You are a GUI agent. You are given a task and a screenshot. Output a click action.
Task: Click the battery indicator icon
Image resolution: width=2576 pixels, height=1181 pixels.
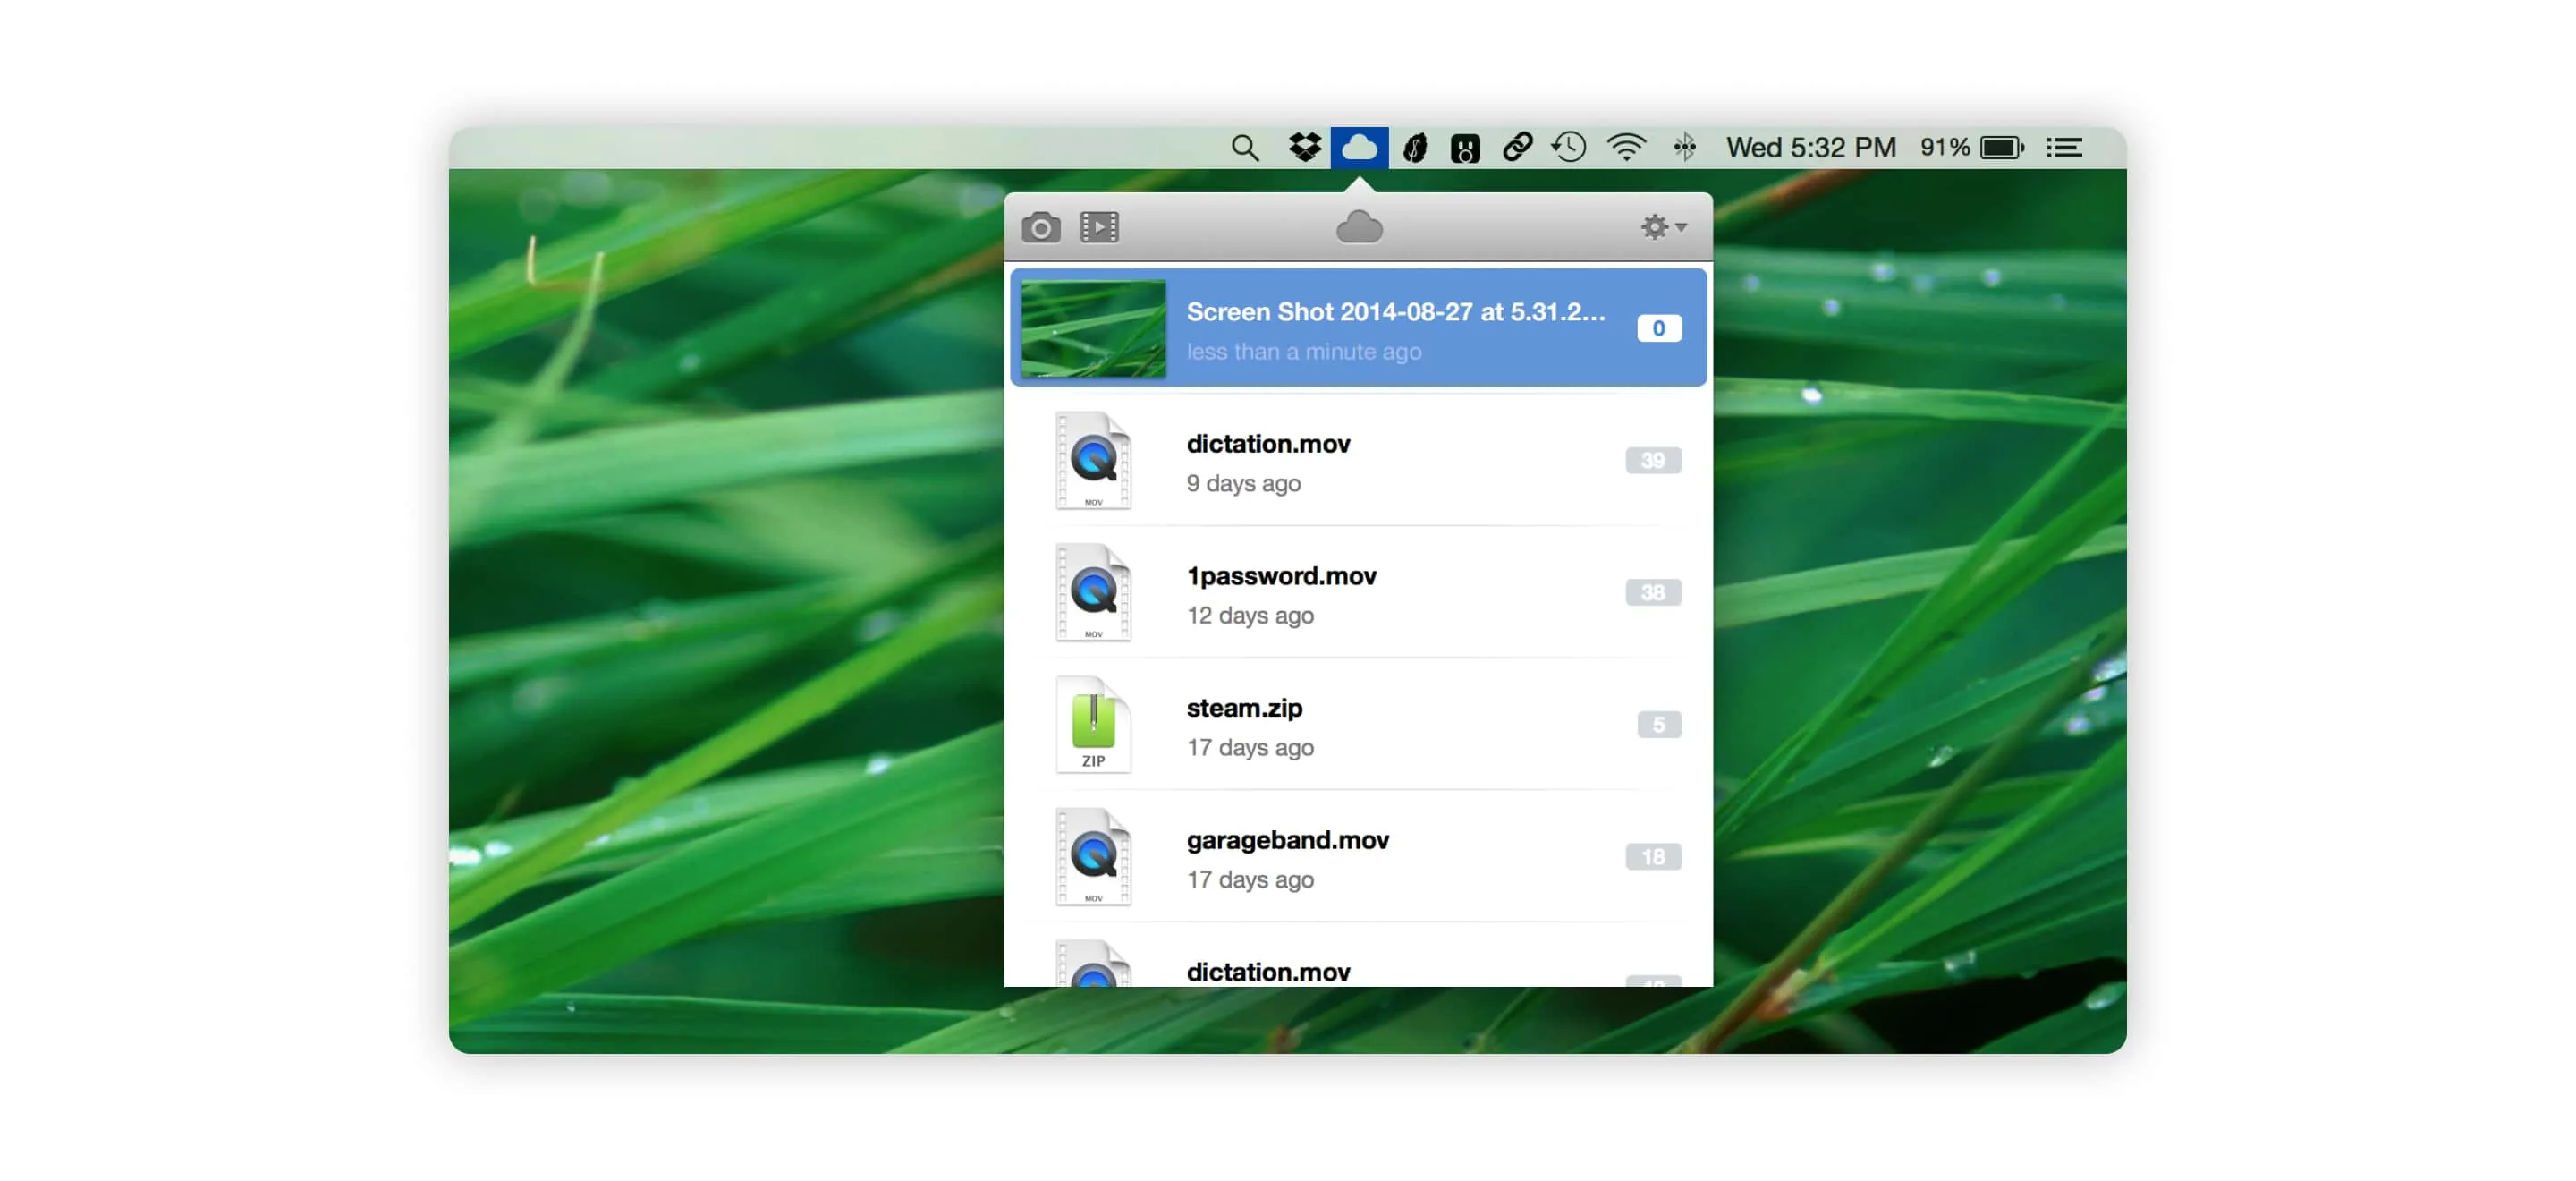(2001, 148)
